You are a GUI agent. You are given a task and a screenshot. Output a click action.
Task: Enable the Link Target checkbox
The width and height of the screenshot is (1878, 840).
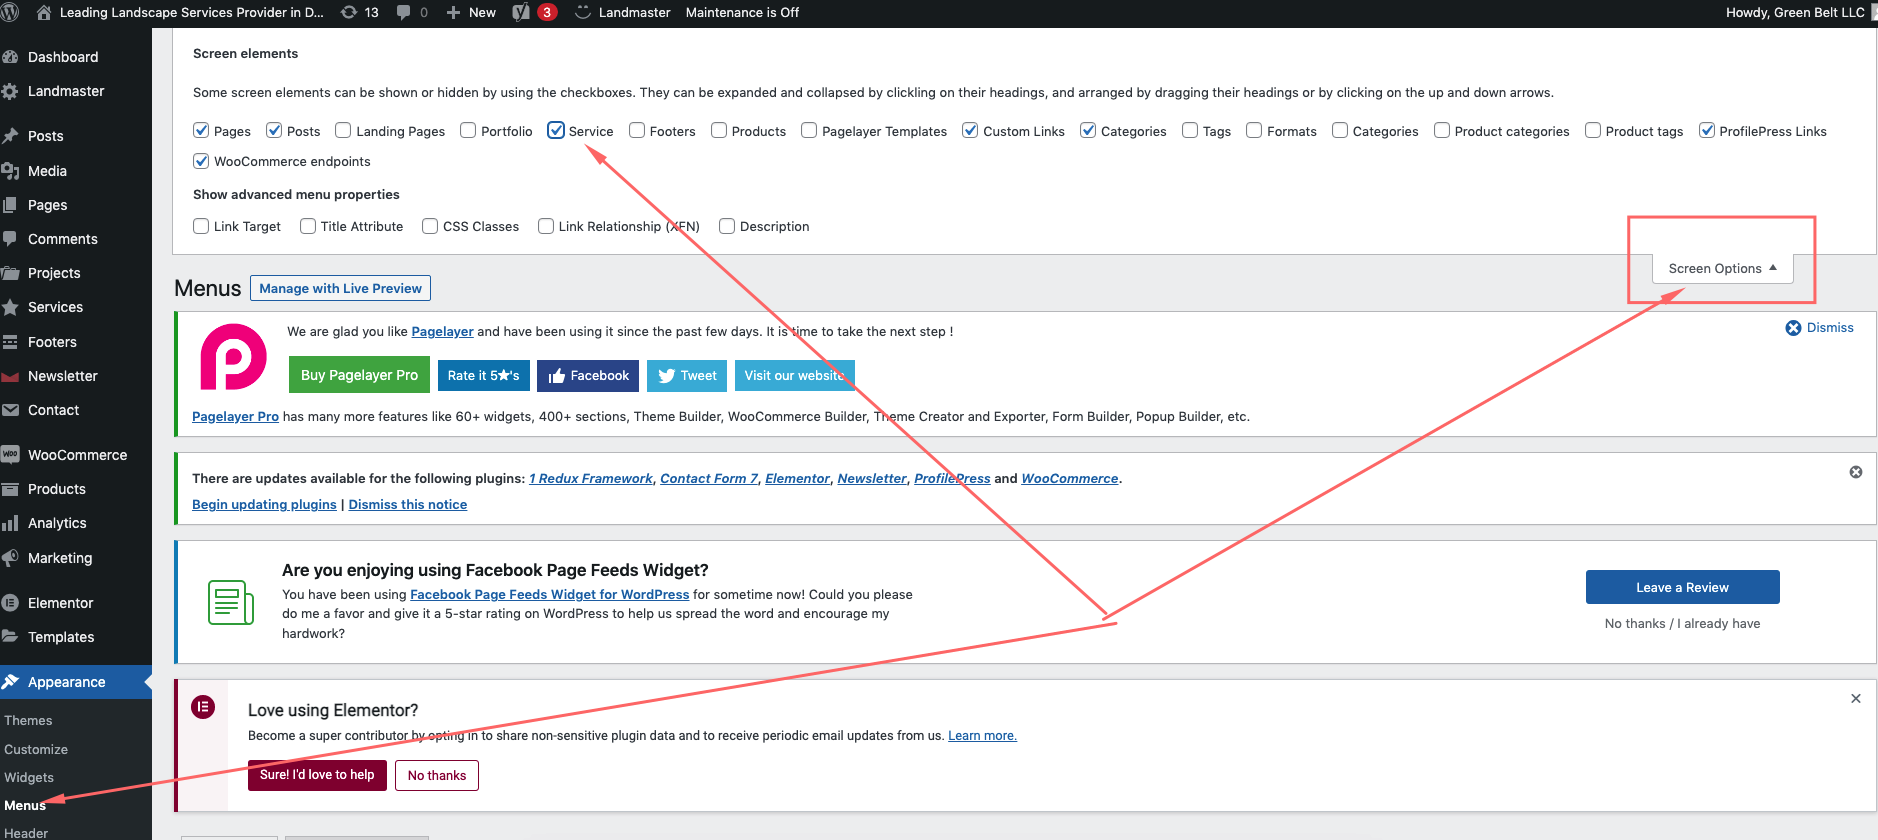coord(201,226)
